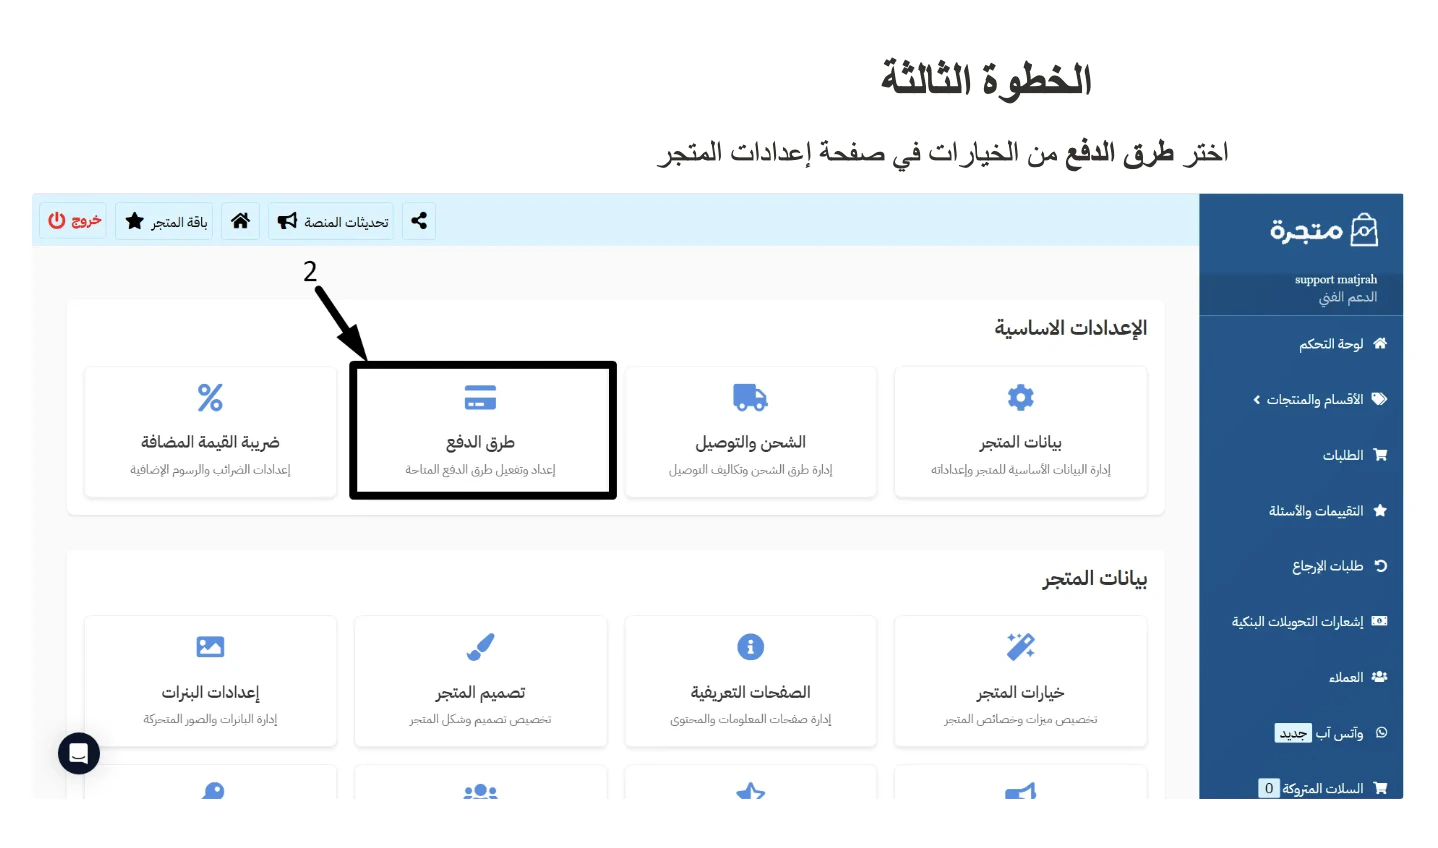
Task: Click the image icon for إعدادات البنرات
Action: point(211,647)
